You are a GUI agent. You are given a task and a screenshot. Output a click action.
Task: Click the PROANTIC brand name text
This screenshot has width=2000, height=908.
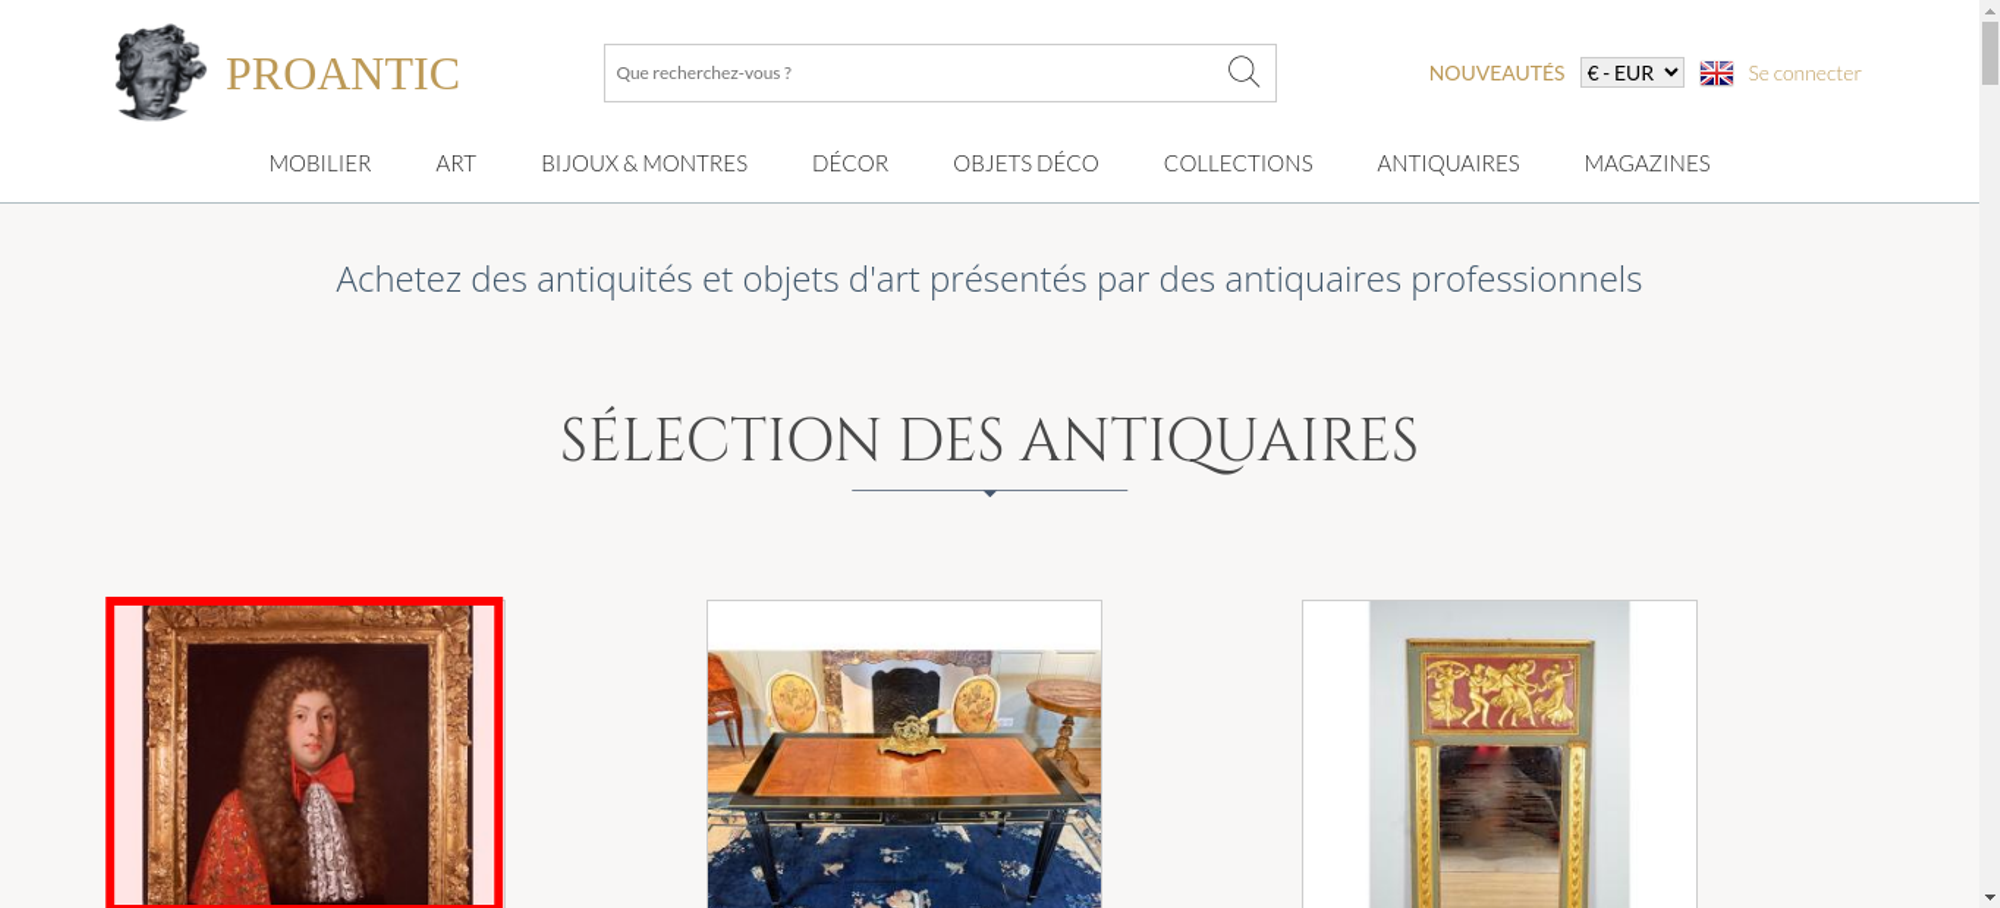(342, 74)
